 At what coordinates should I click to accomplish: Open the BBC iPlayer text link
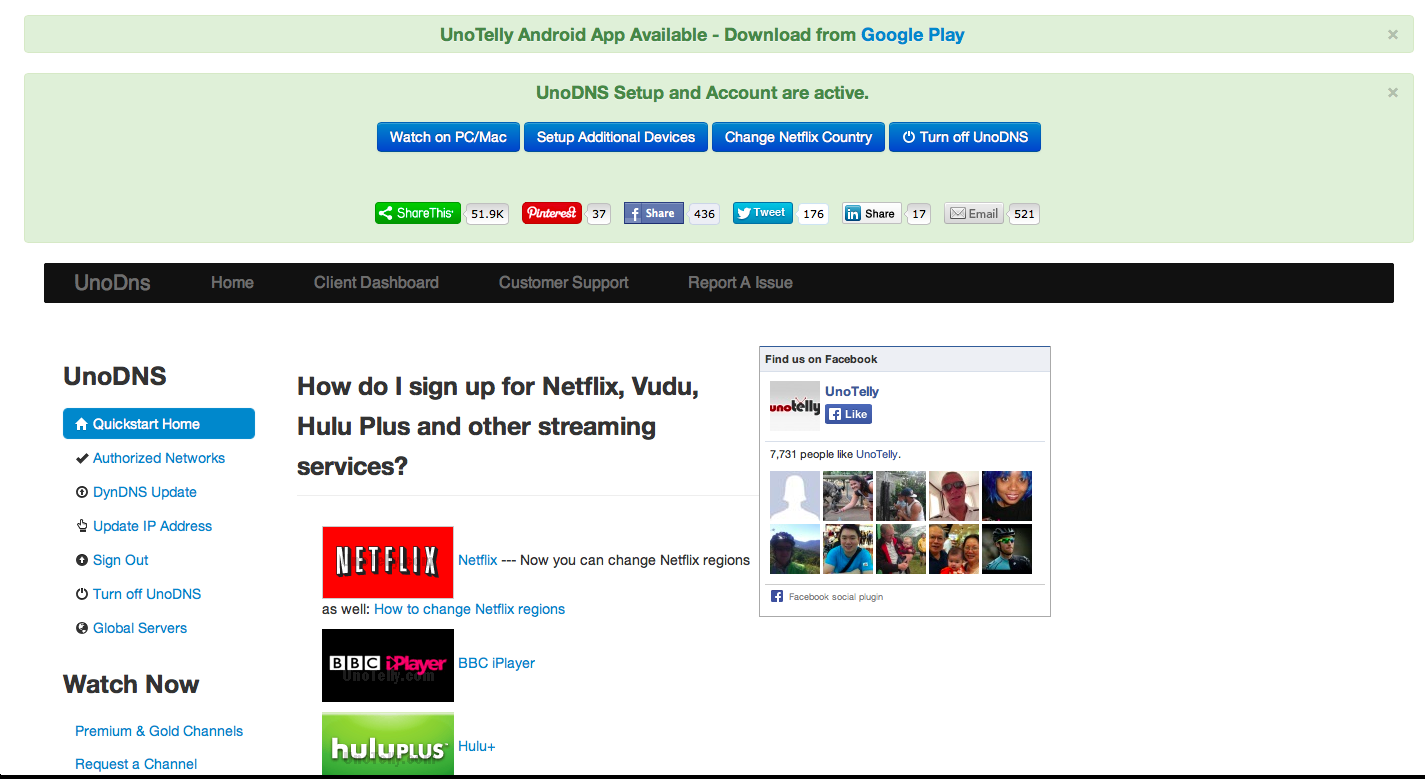[x=496, y=663]
